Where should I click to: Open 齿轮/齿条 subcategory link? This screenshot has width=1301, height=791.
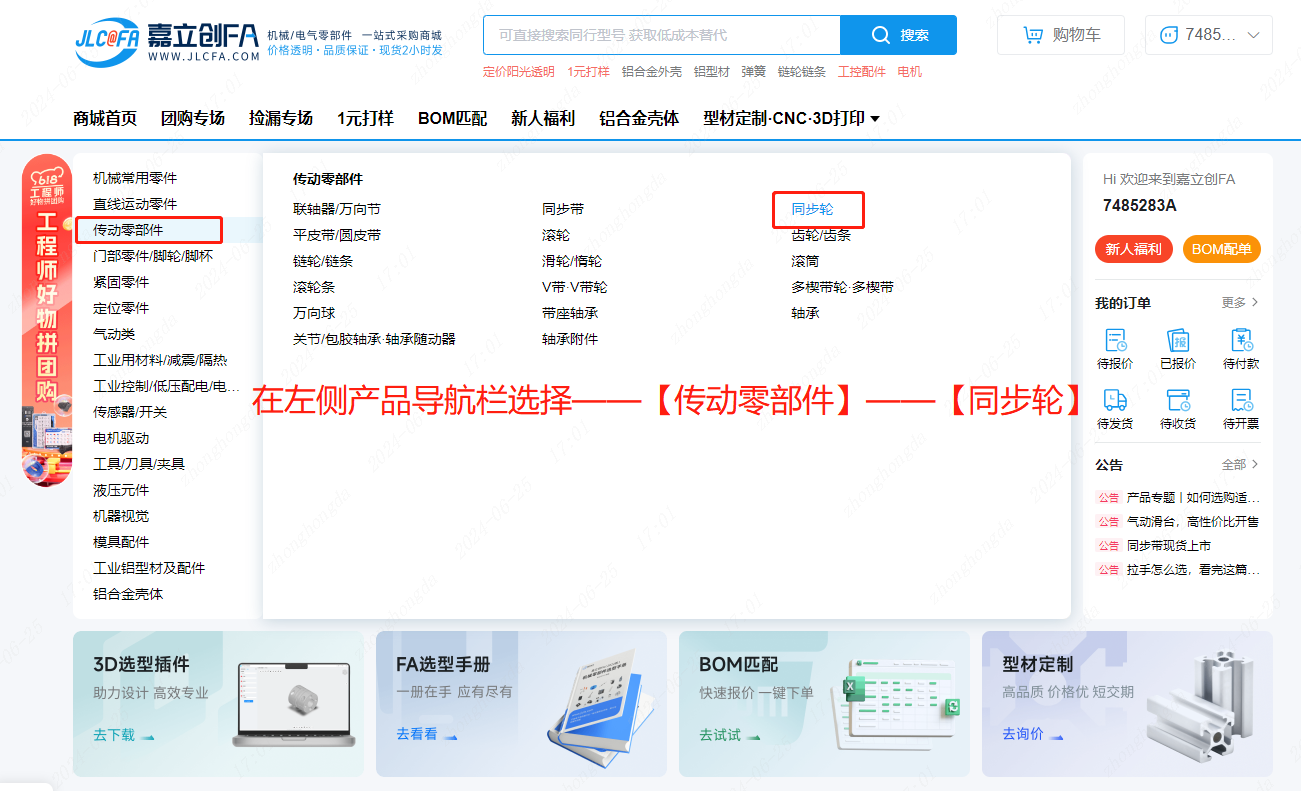pyautogui.click(x=821, y=235)
